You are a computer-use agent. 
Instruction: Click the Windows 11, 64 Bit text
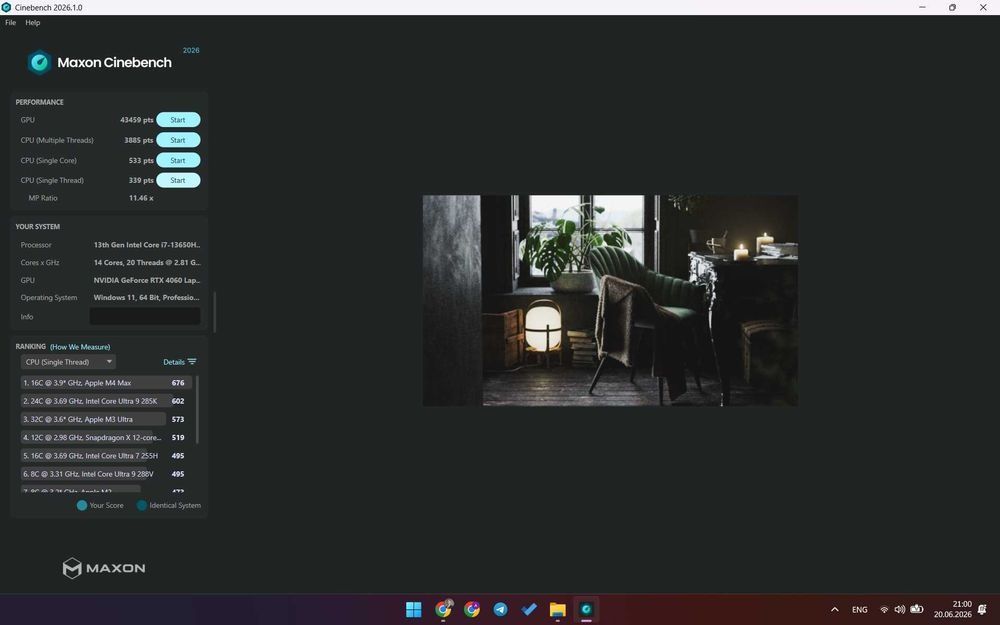coord(147,297)
